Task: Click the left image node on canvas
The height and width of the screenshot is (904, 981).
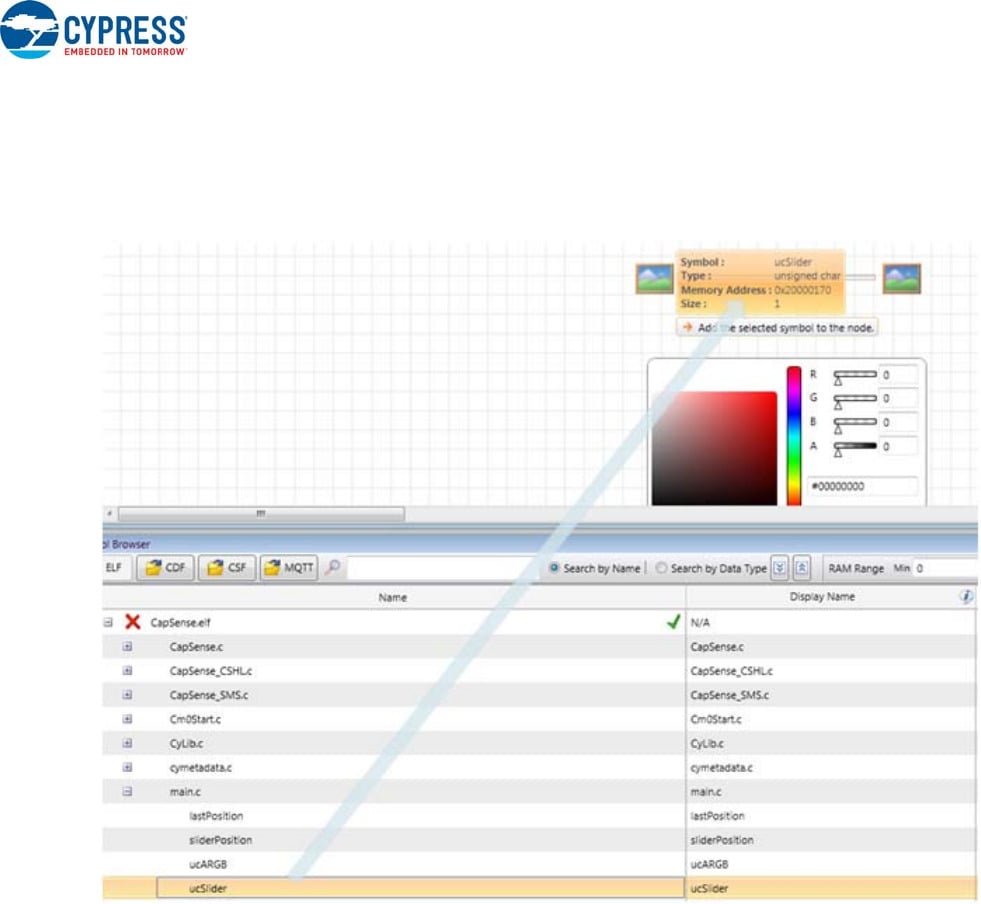Action: (x=655, y=279)
